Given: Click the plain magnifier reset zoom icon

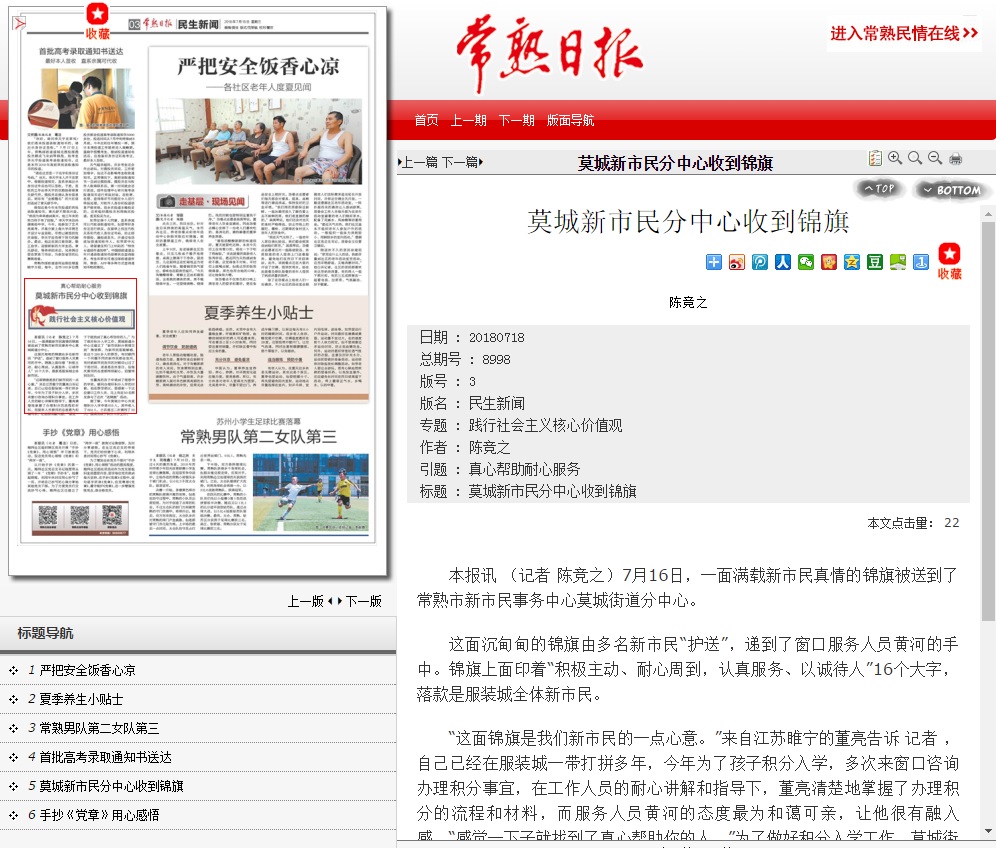Looking at the screenshot, I should tap(915, 158).
